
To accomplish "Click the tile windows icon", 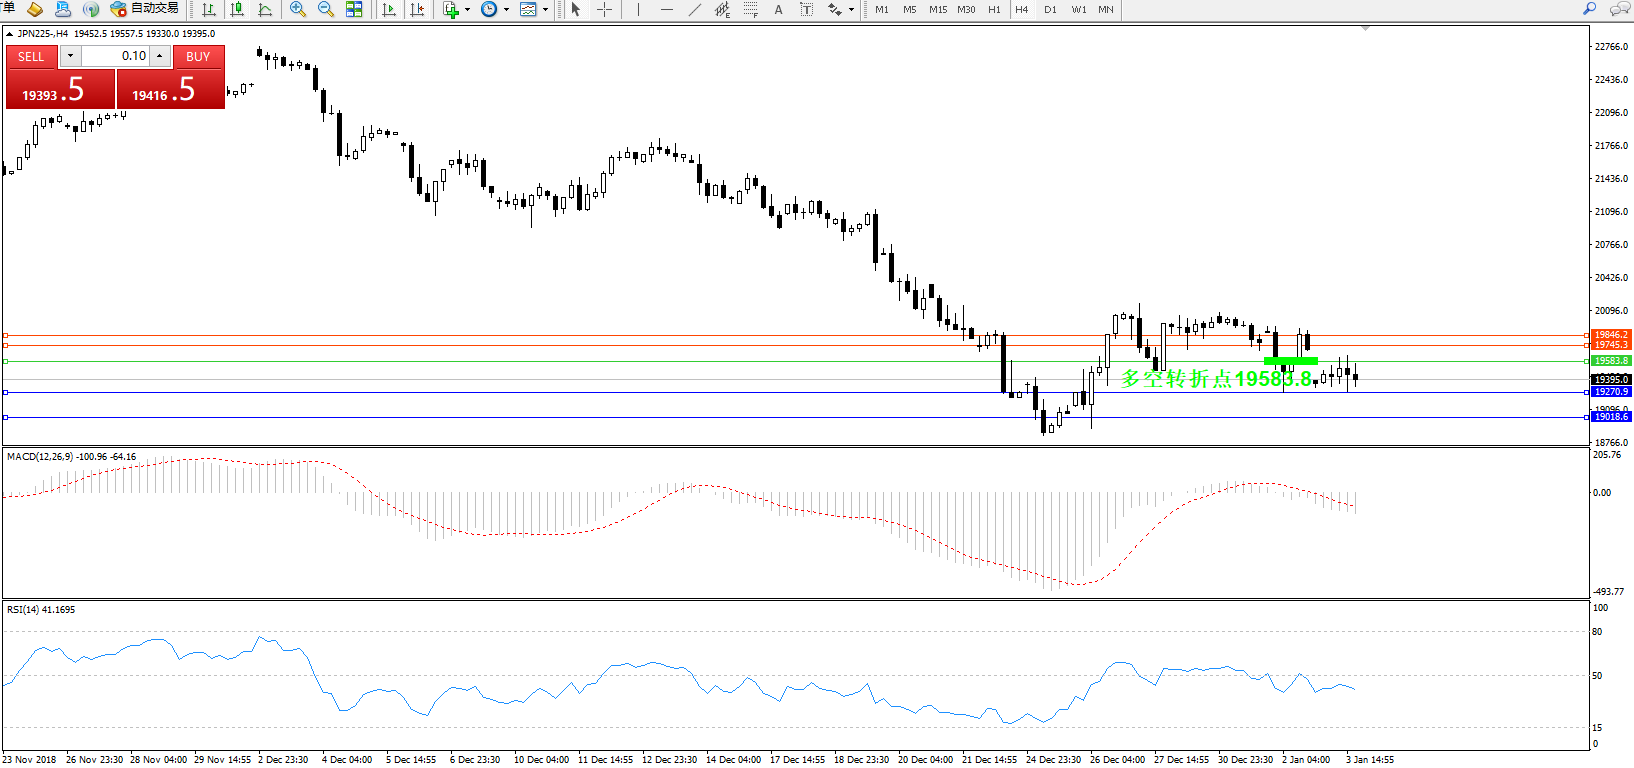I will point(354,9).
